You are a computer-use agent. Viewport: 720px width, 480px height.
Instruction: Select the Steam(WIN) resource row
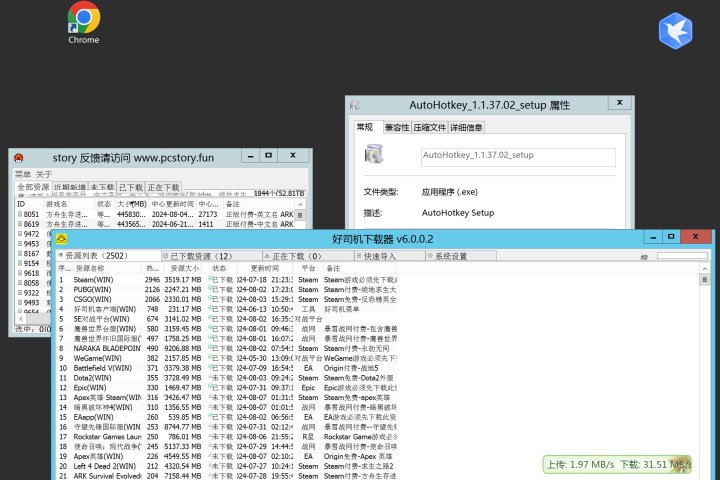click(x=227, y=279)
